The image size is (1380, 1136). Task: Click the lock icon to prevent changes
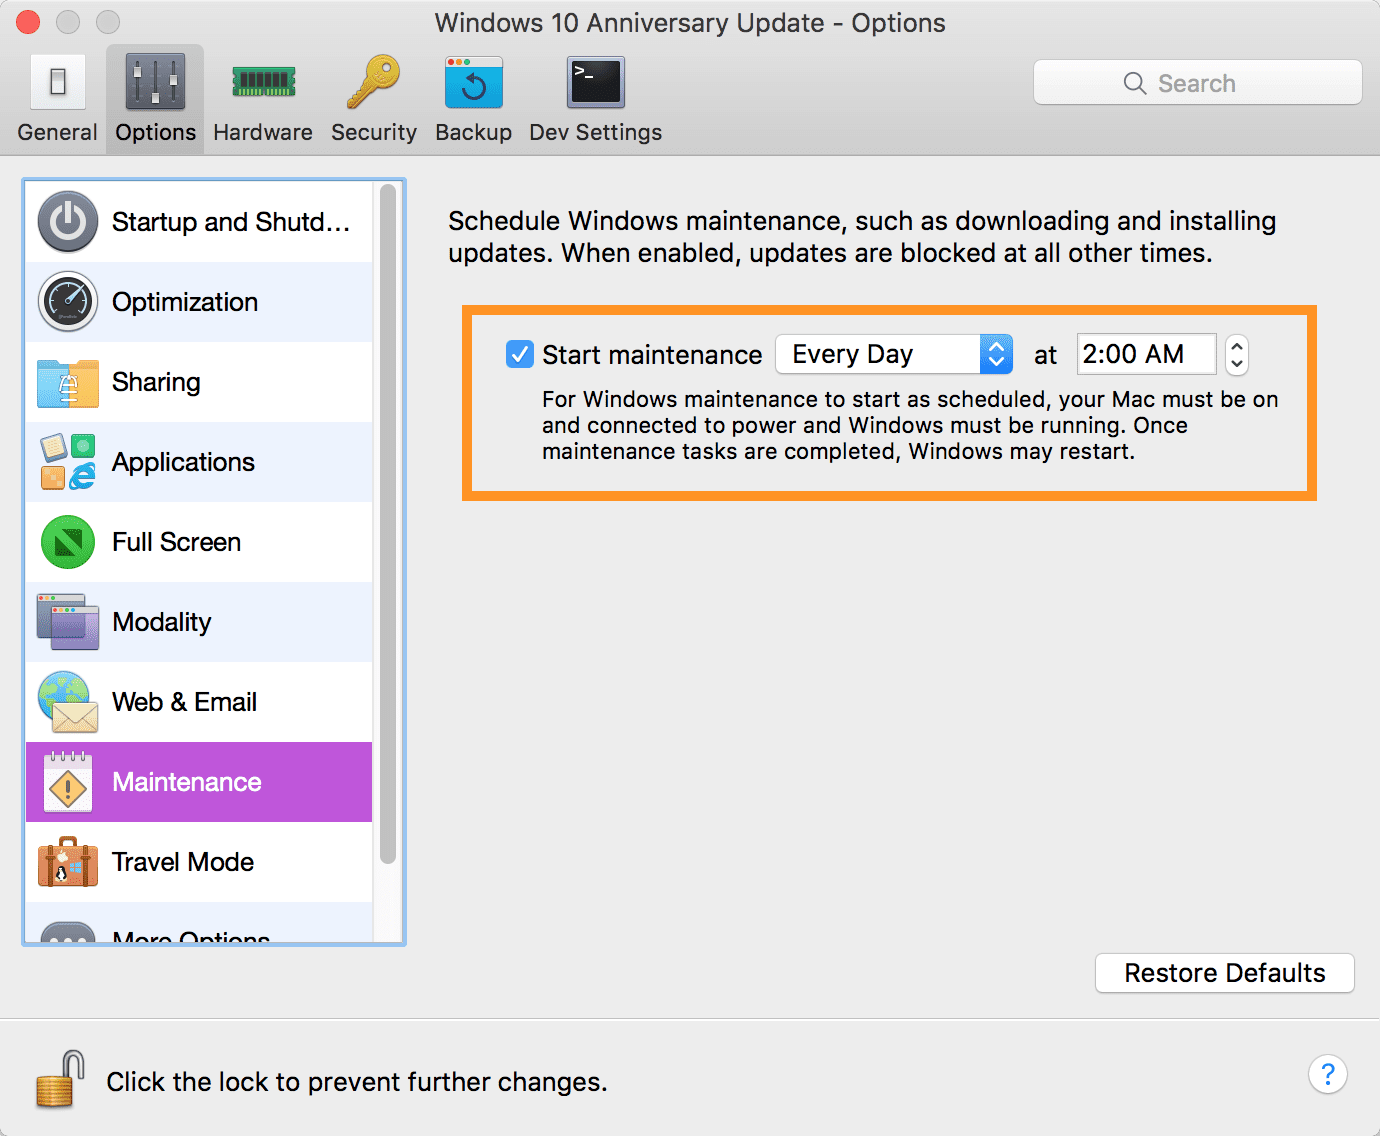coord(60,1080)
